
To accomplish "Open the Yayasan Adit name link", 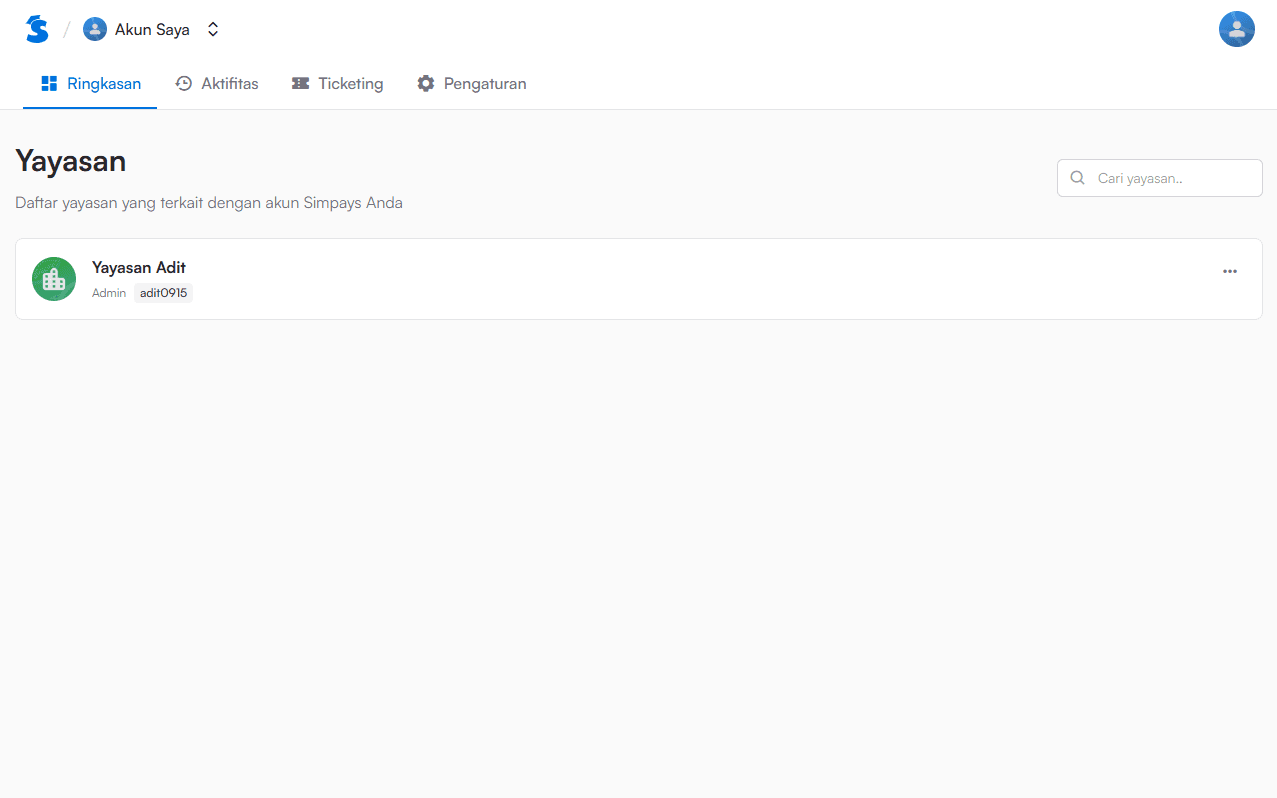I will (x=139, y=267).
